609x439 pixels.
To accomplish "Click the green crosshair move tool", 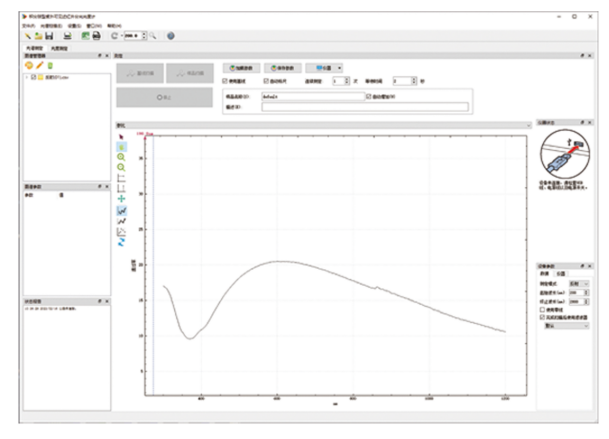I will click(121, 199).
